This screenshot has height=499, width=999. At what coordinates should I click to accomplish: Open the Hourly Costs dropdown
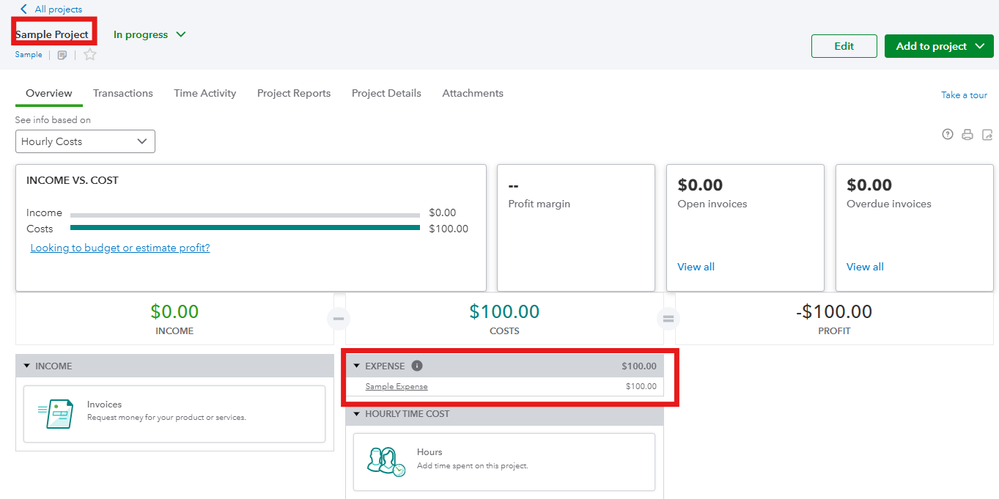click(85, 142)
